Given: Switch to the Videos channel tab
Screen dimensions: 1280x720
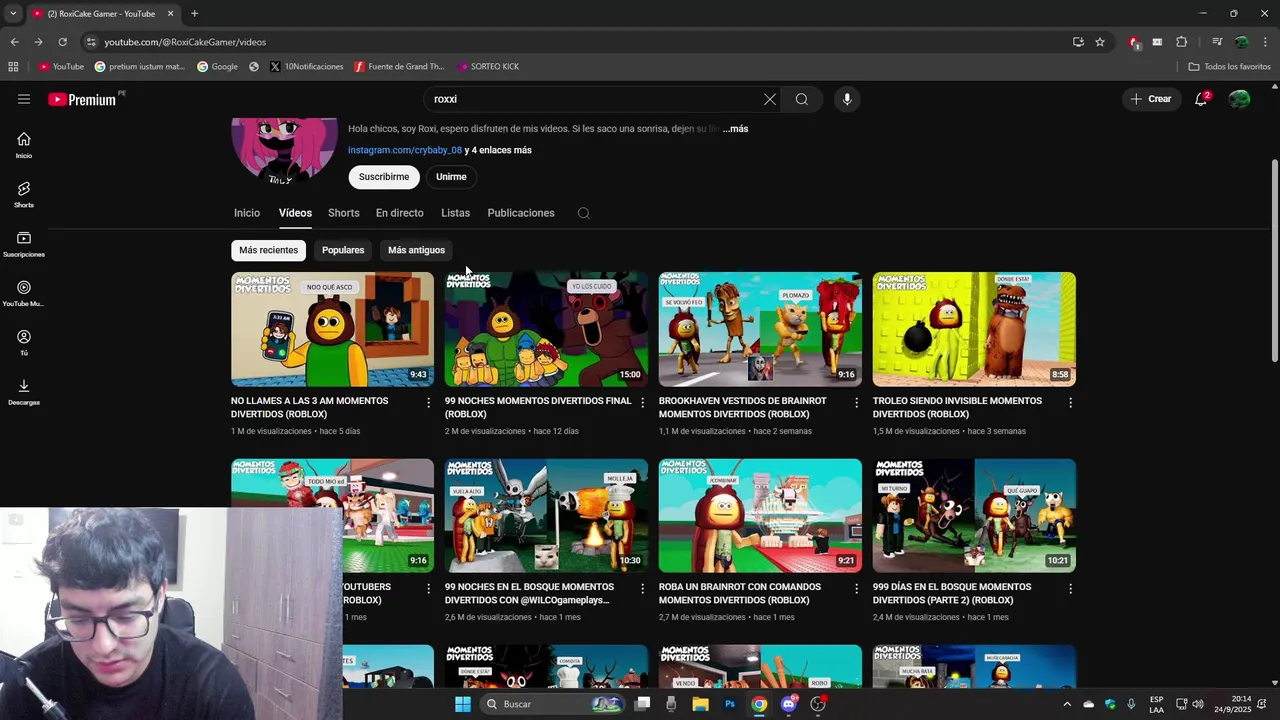Looking at the screenshot, I should coord(295,213).
